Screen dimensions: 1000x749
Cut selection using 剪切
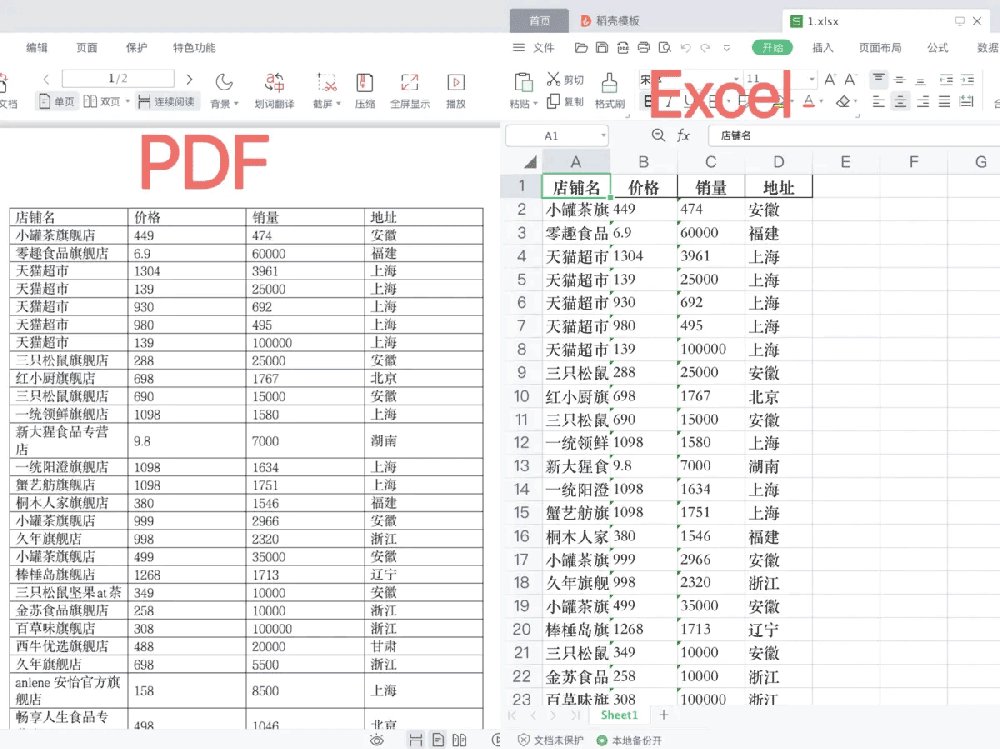pyautogui.click(x=565, y=79)
